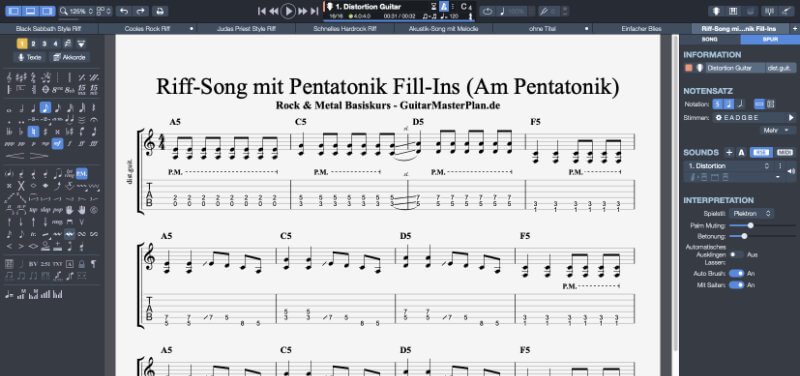Image resolution: width=800 pixels, height=376 pixels.
Task: Select voice 3 in the edition palette
Action: point(45,44)
